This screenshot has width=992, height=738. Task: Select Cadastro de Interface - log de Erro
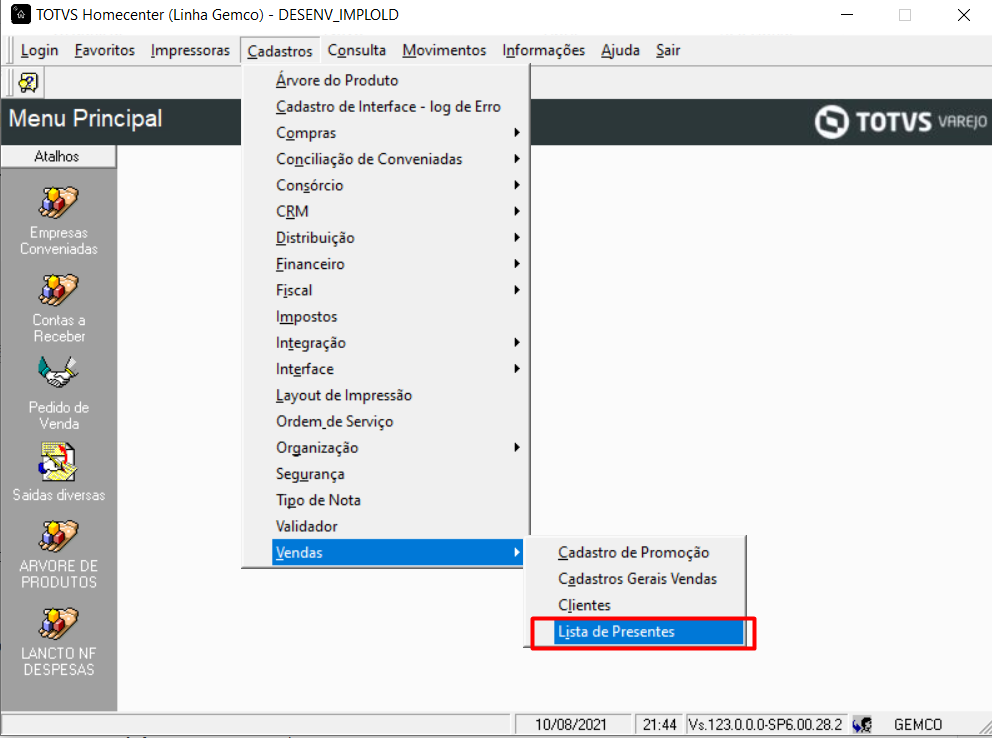pos(398,107)
